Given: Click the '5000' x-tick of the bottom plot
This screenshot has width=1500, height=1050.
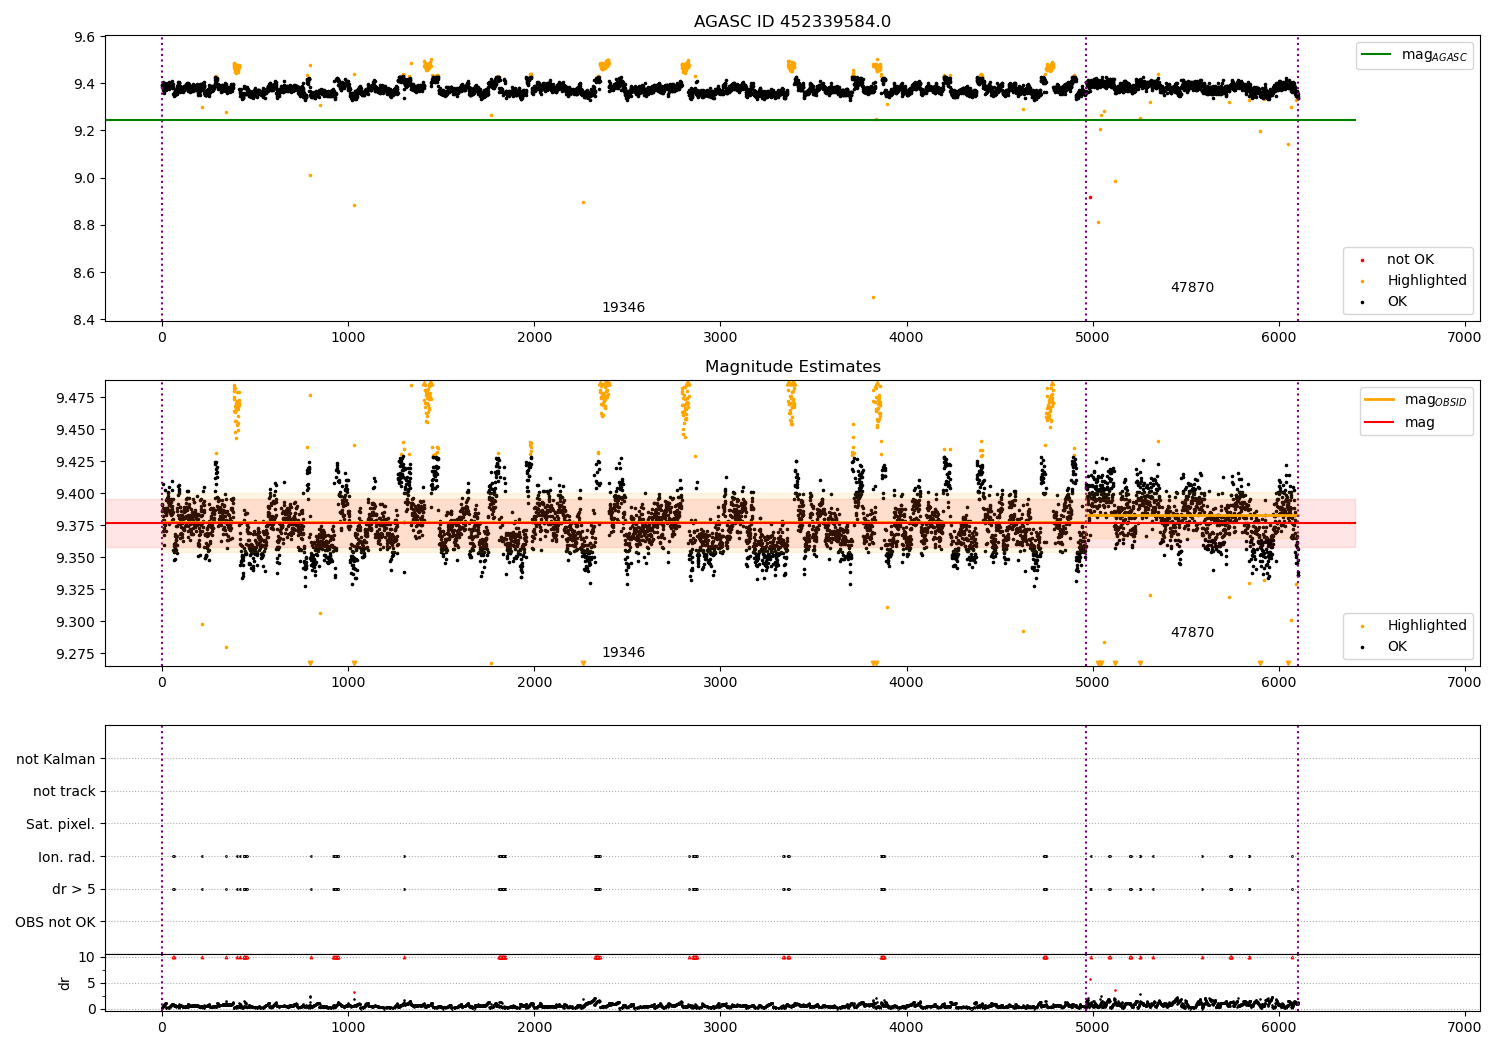Looking at the screenshot, I should click(x=1092, y=1027).
